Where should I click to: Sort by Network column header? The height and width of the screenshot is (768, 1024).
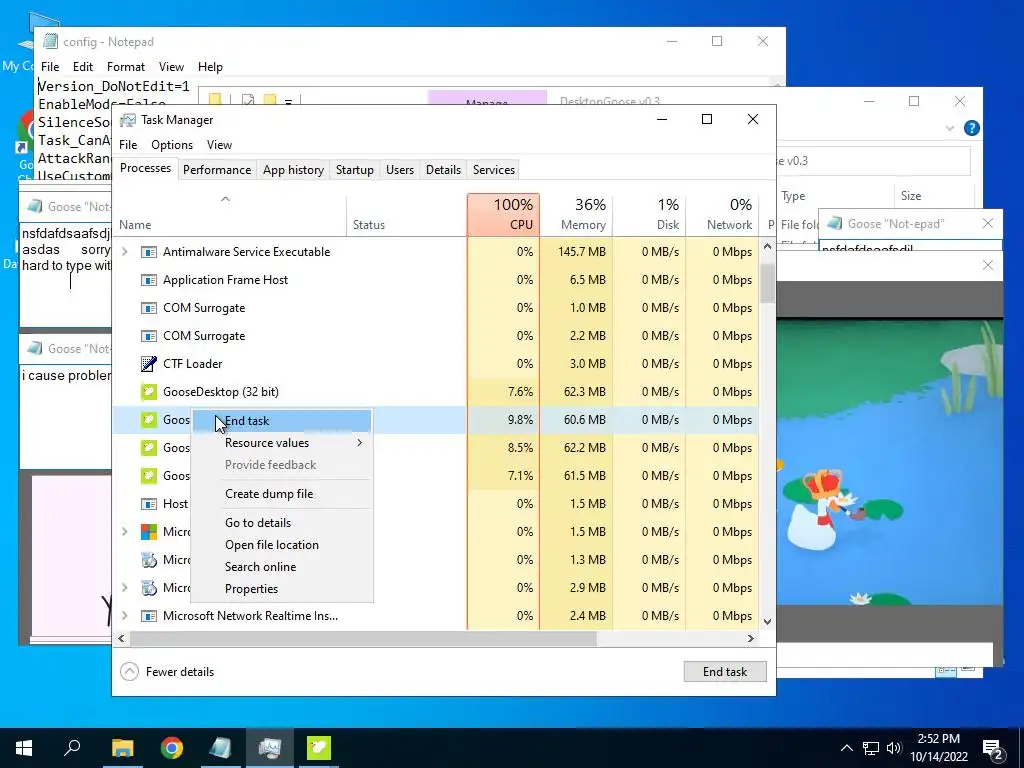coord(722,215)
